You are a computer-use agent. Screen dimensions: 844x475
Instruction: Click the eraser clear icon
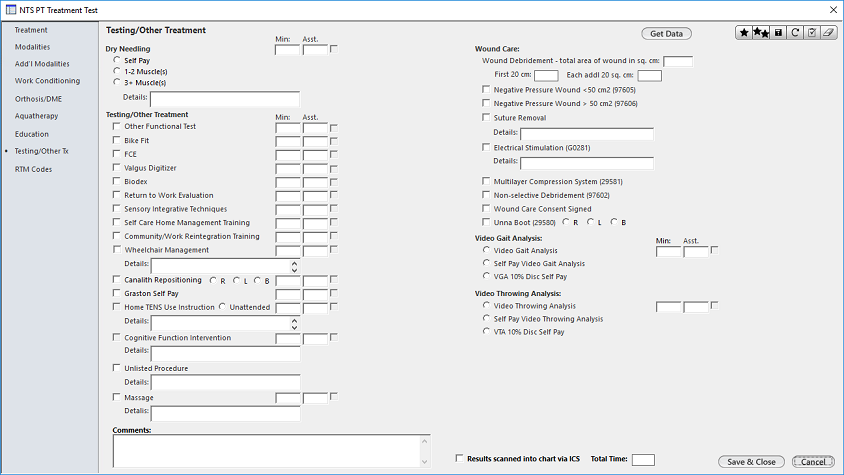828,33
